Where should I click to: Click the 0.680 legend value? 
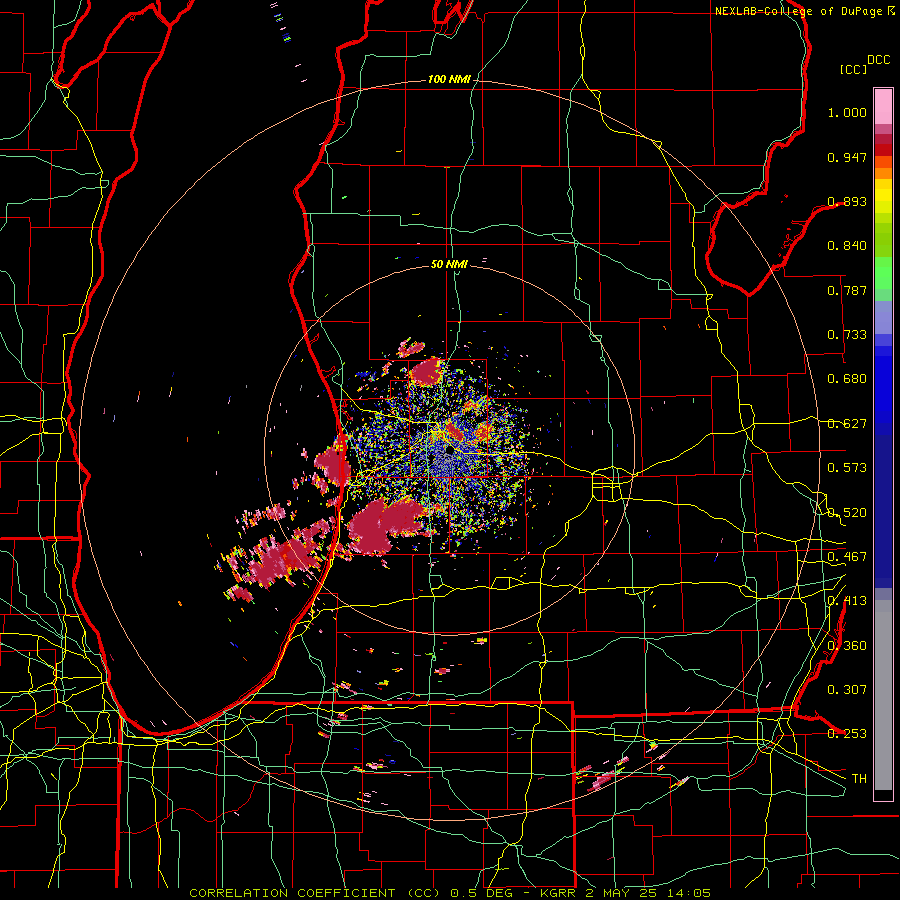click(x=847, y=379)
